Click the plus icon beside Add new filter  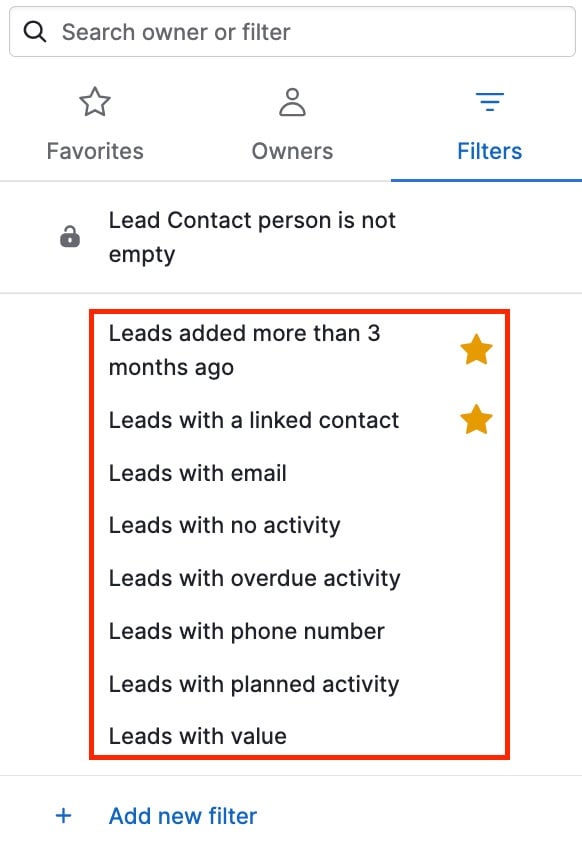click(x=63, y=816)
